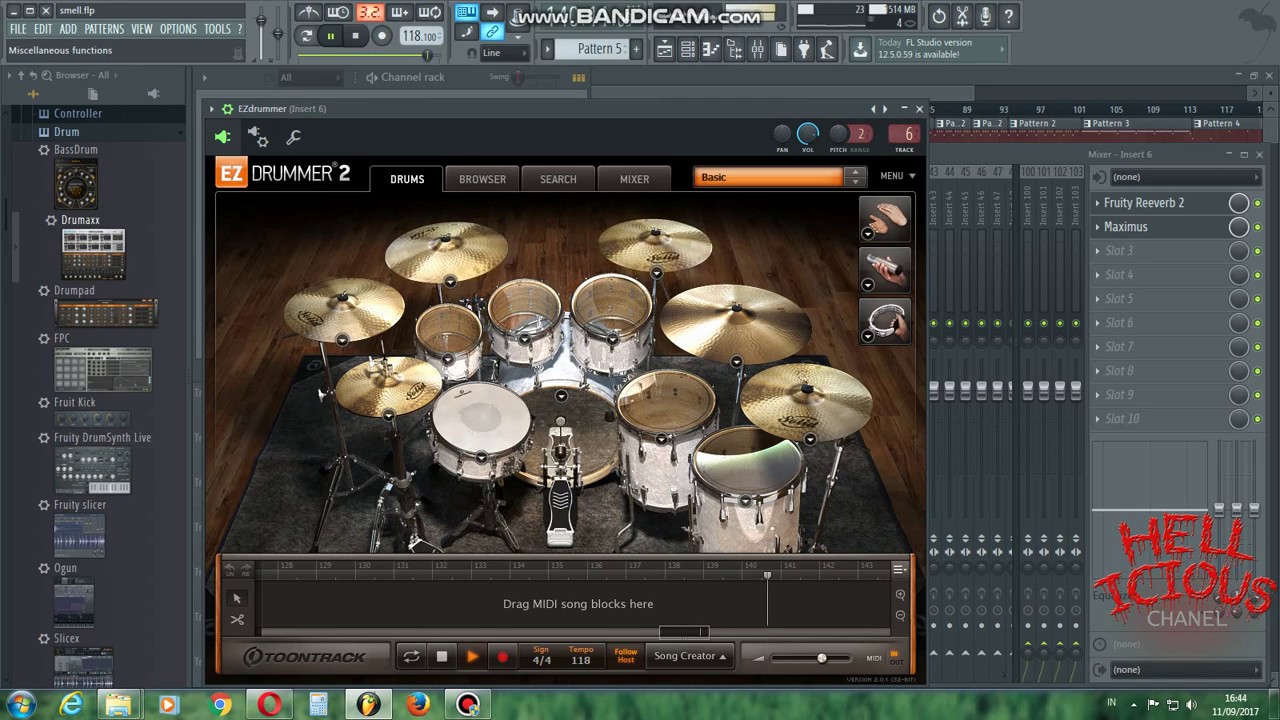Open the FILE menu
This screenshot has height=720, width=1280.
[x=18, y=30]
